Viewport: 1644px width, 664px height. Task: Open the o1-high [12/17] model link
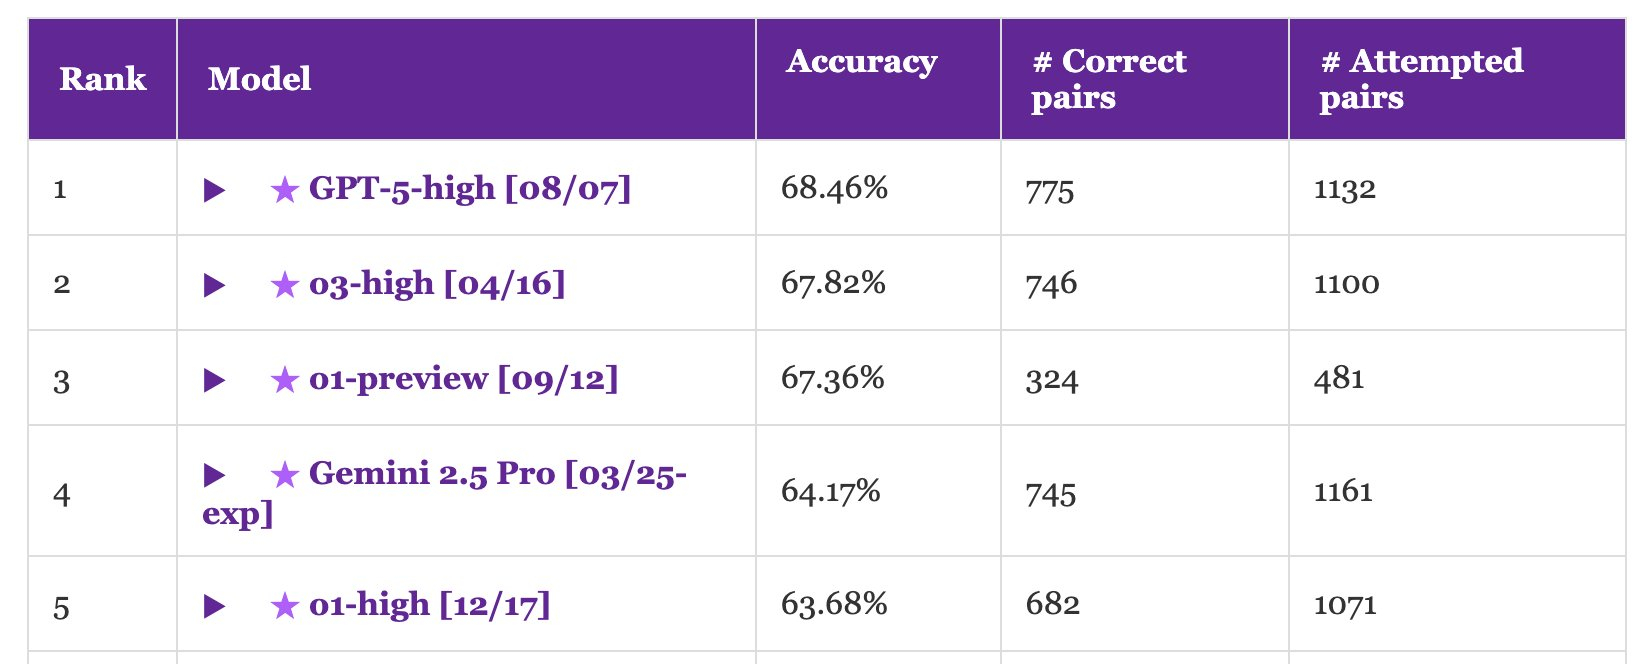(429, 604)
